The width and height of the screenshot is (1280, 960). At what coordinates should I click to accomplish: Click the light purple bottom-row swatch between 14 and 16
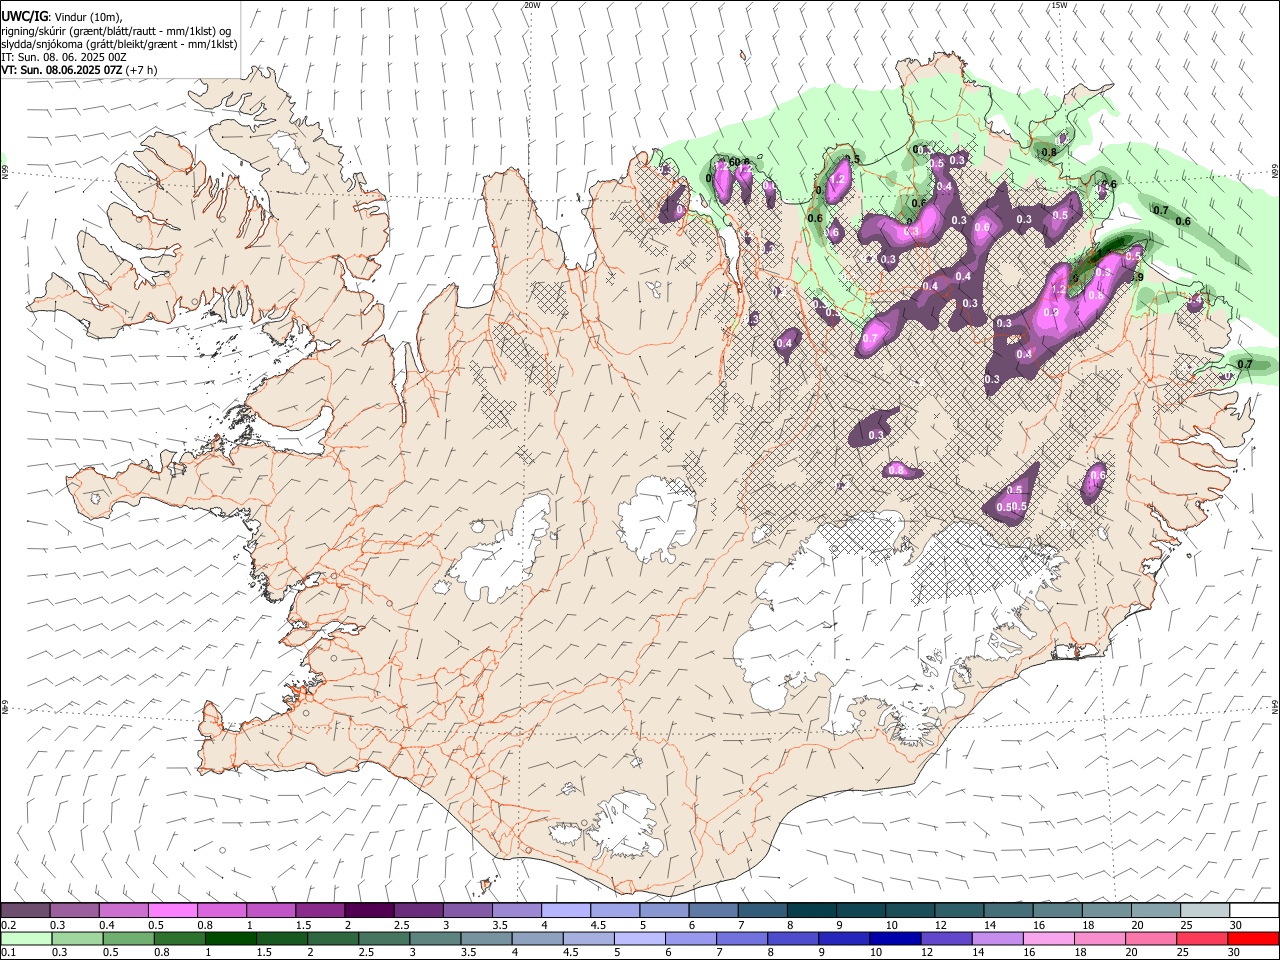[x=995, y=939]
